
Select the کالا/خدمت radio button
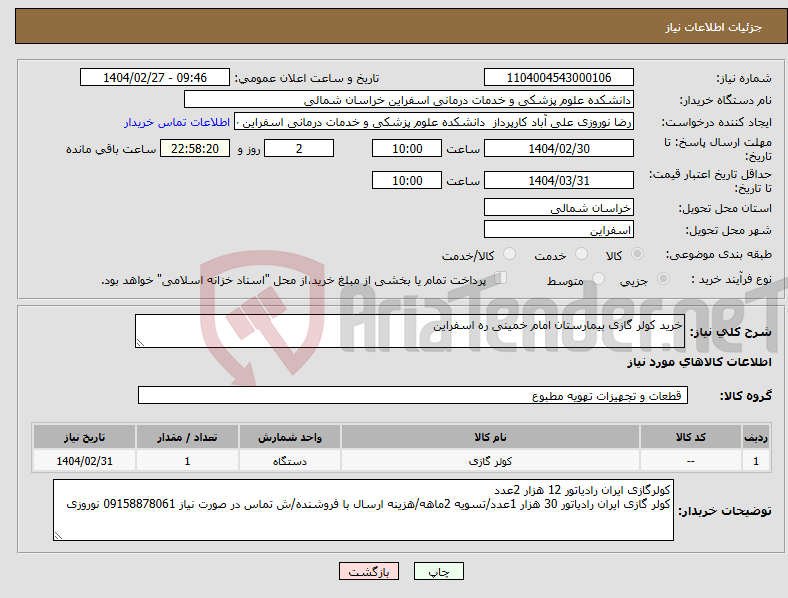coord(510,254)
